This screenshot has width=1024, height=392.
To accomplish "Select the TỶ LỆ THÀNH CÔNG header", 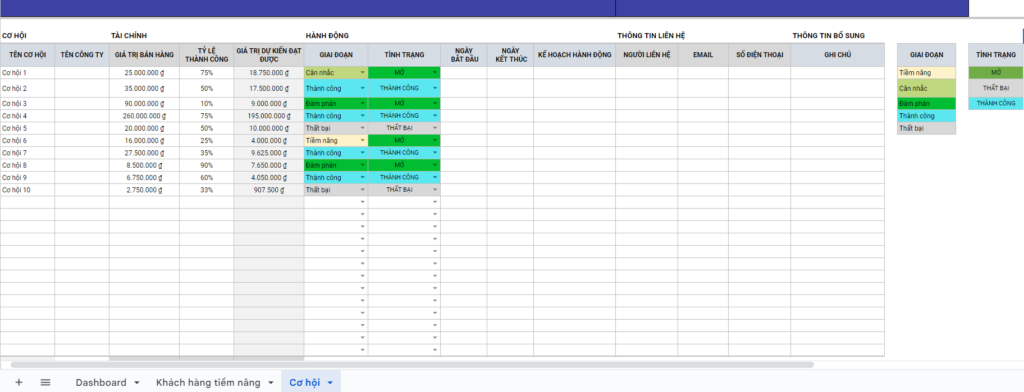I will pyautogui.click(x=206, y=55).
